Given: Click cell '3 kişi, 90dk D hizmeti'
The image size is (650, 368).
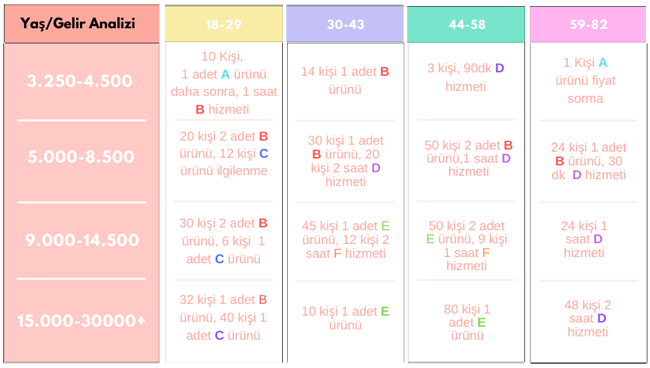Looking at the screenshot, I should (466, 77).
